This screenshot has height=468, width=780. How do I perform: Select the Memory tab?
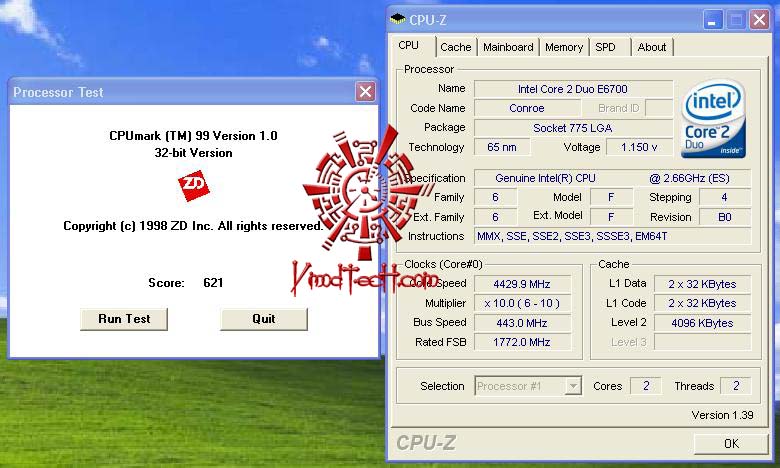[564, 47]
